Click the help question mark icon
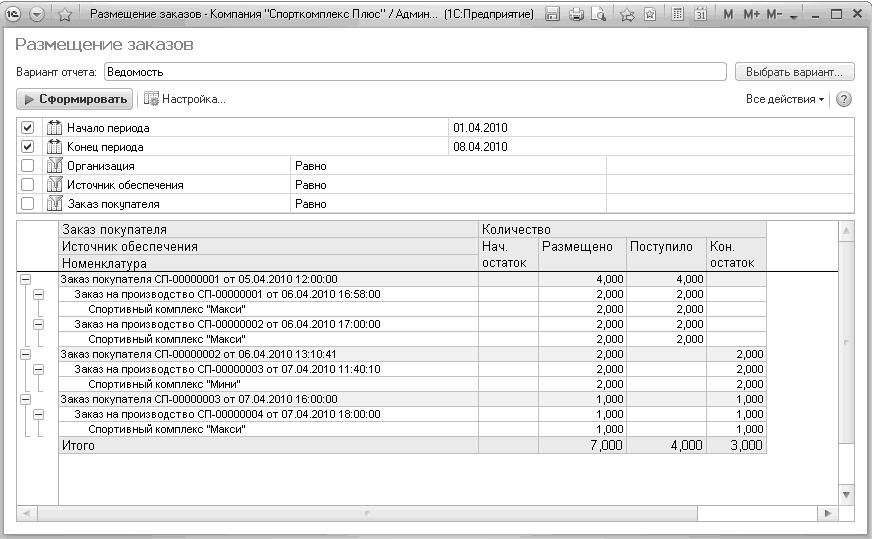872x539 pixels. point(844,99)
